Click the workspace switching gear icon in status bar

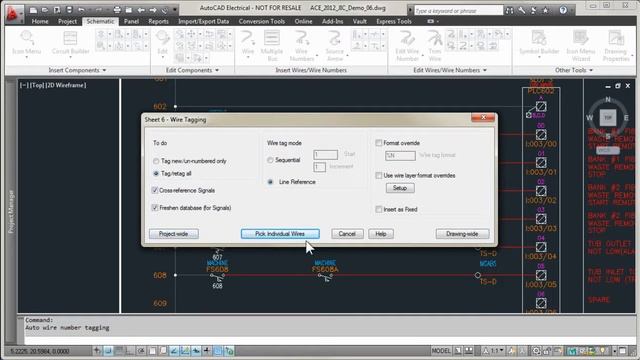[536, 351]
